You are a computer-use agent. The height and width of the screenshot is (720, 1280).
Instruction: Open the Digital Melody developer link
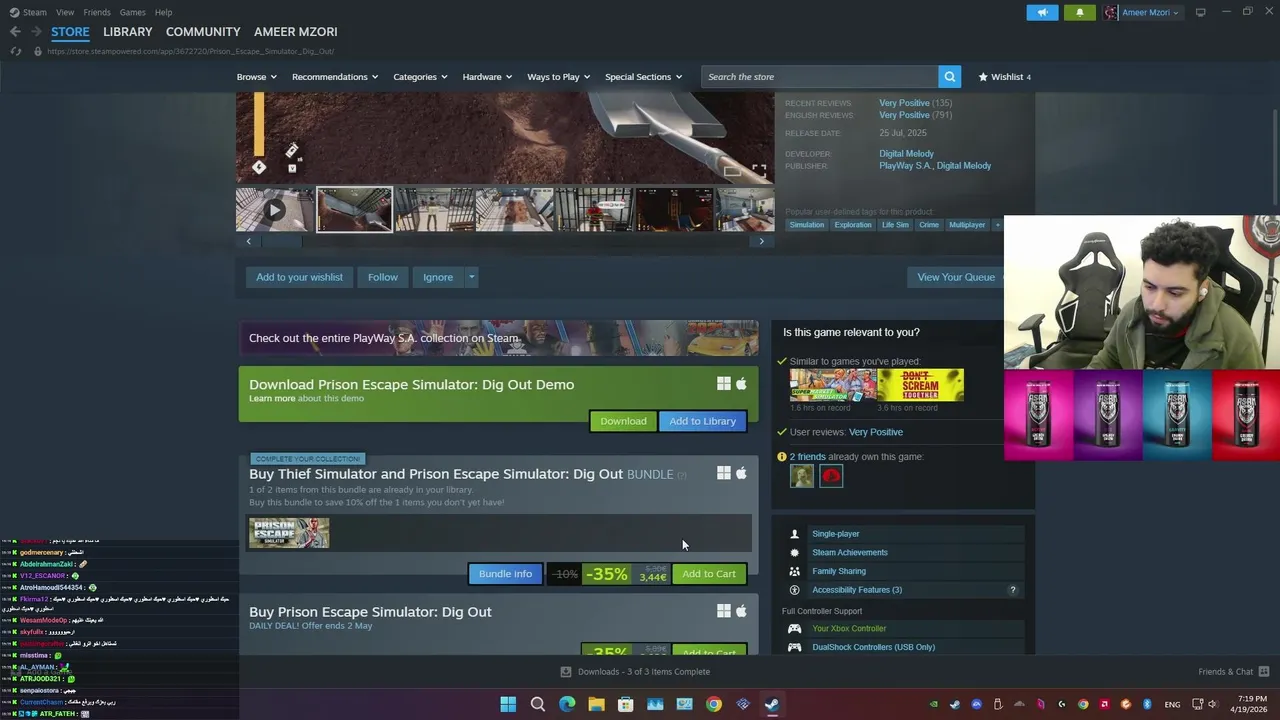pos(906,154)
